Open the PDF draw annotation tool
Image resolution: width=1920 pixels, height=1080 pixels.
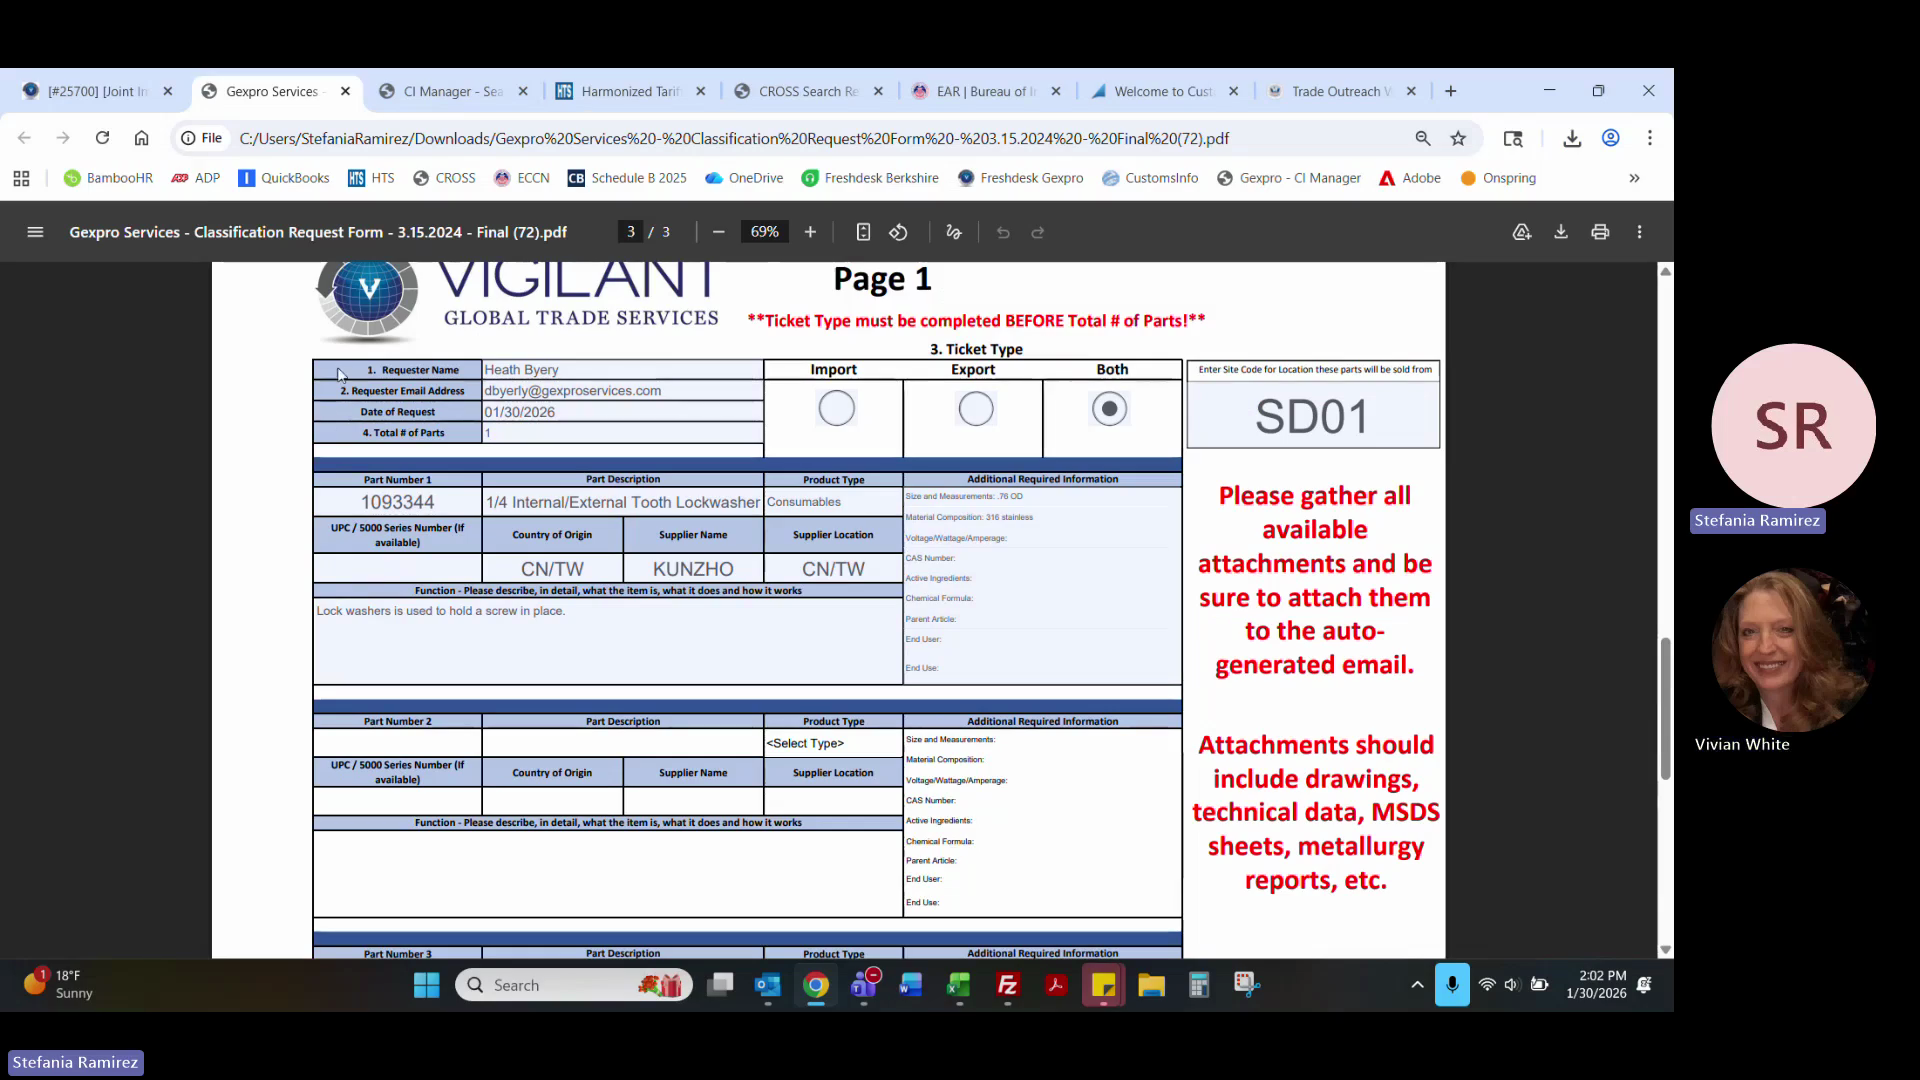953,232
